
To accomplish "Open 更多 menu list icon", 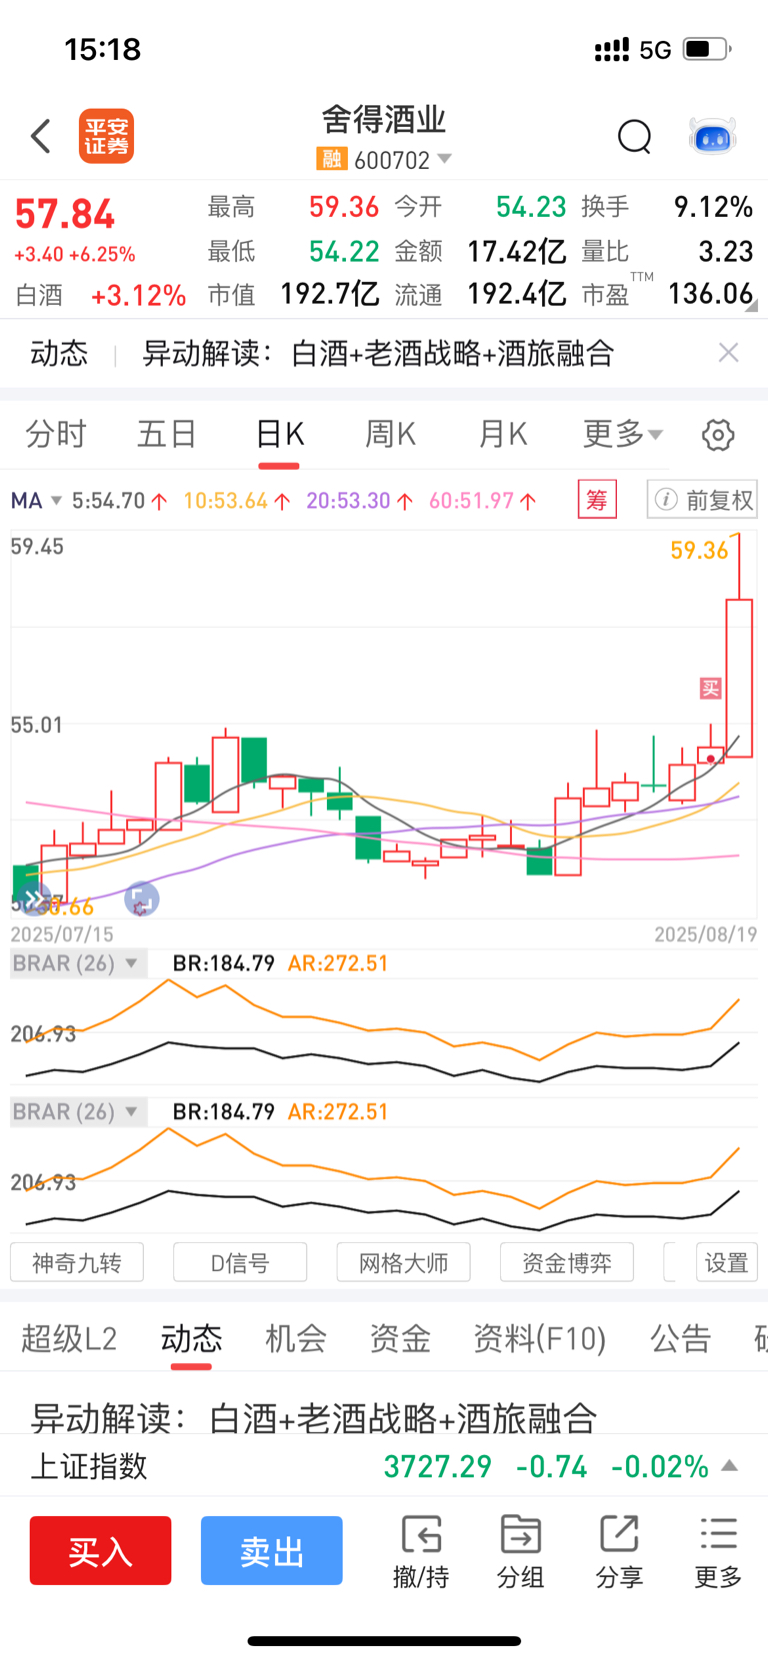I will 718,1552.
